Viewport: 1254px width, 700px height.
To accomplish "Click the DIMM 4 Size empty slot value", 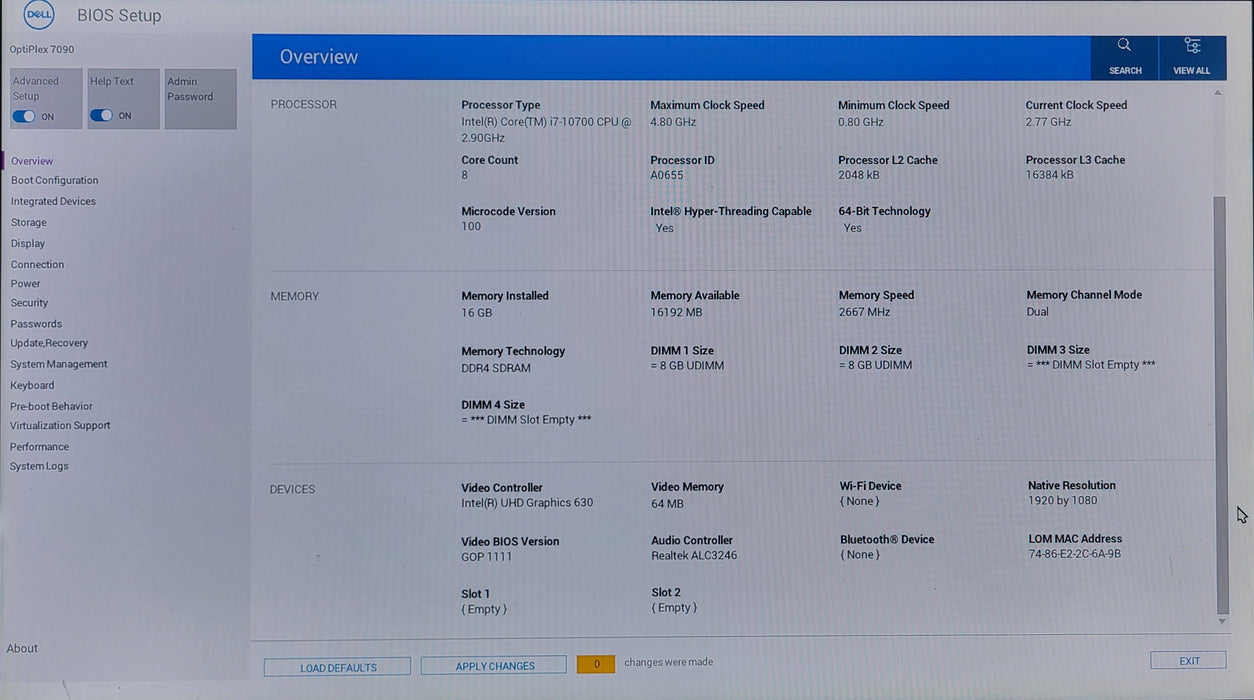I will [526, 420].
